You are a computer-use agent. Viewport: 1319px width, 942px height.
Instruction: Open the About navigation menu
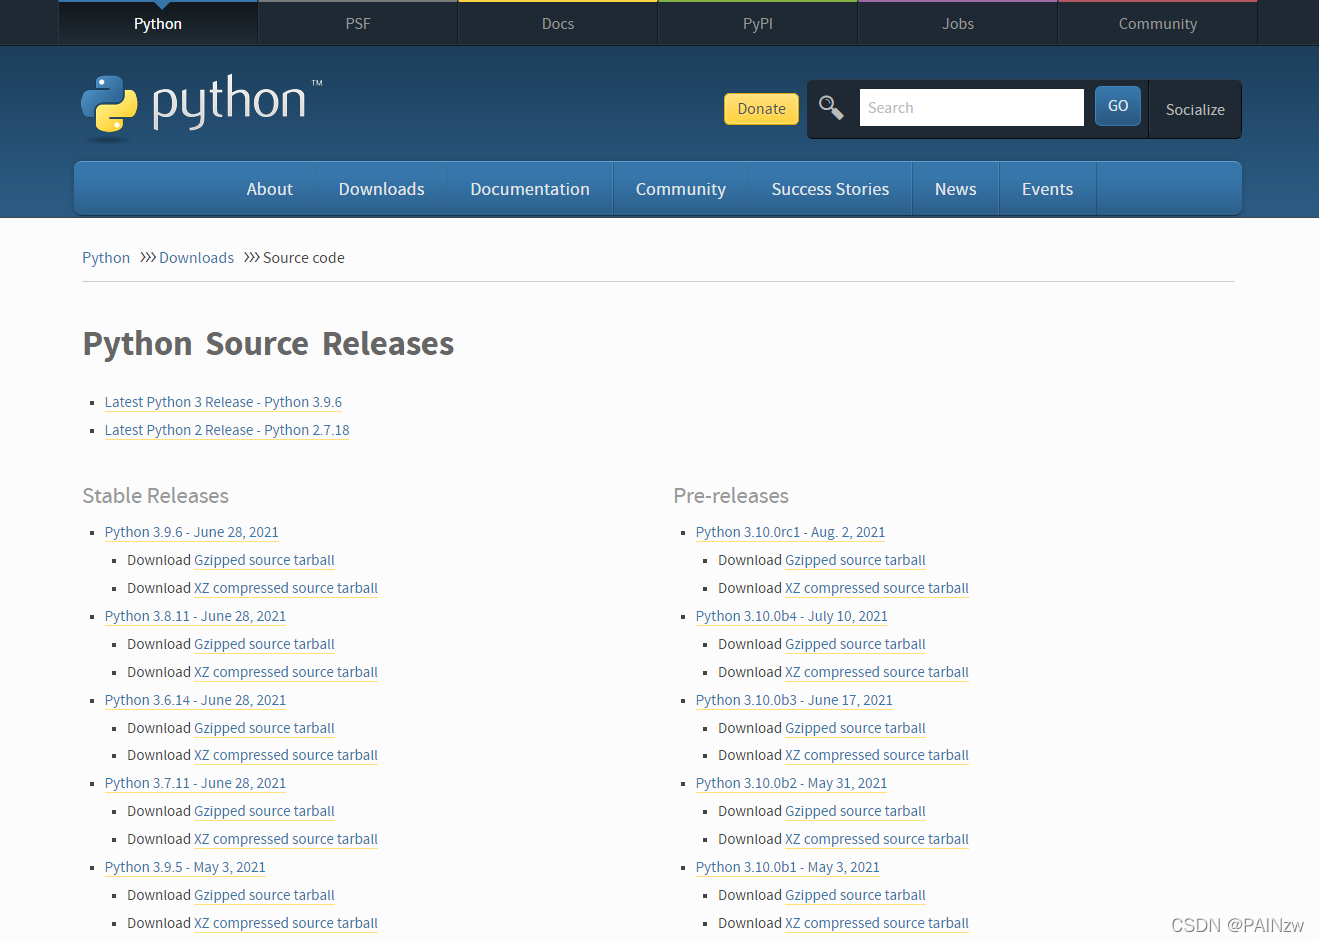click(270, 189)
